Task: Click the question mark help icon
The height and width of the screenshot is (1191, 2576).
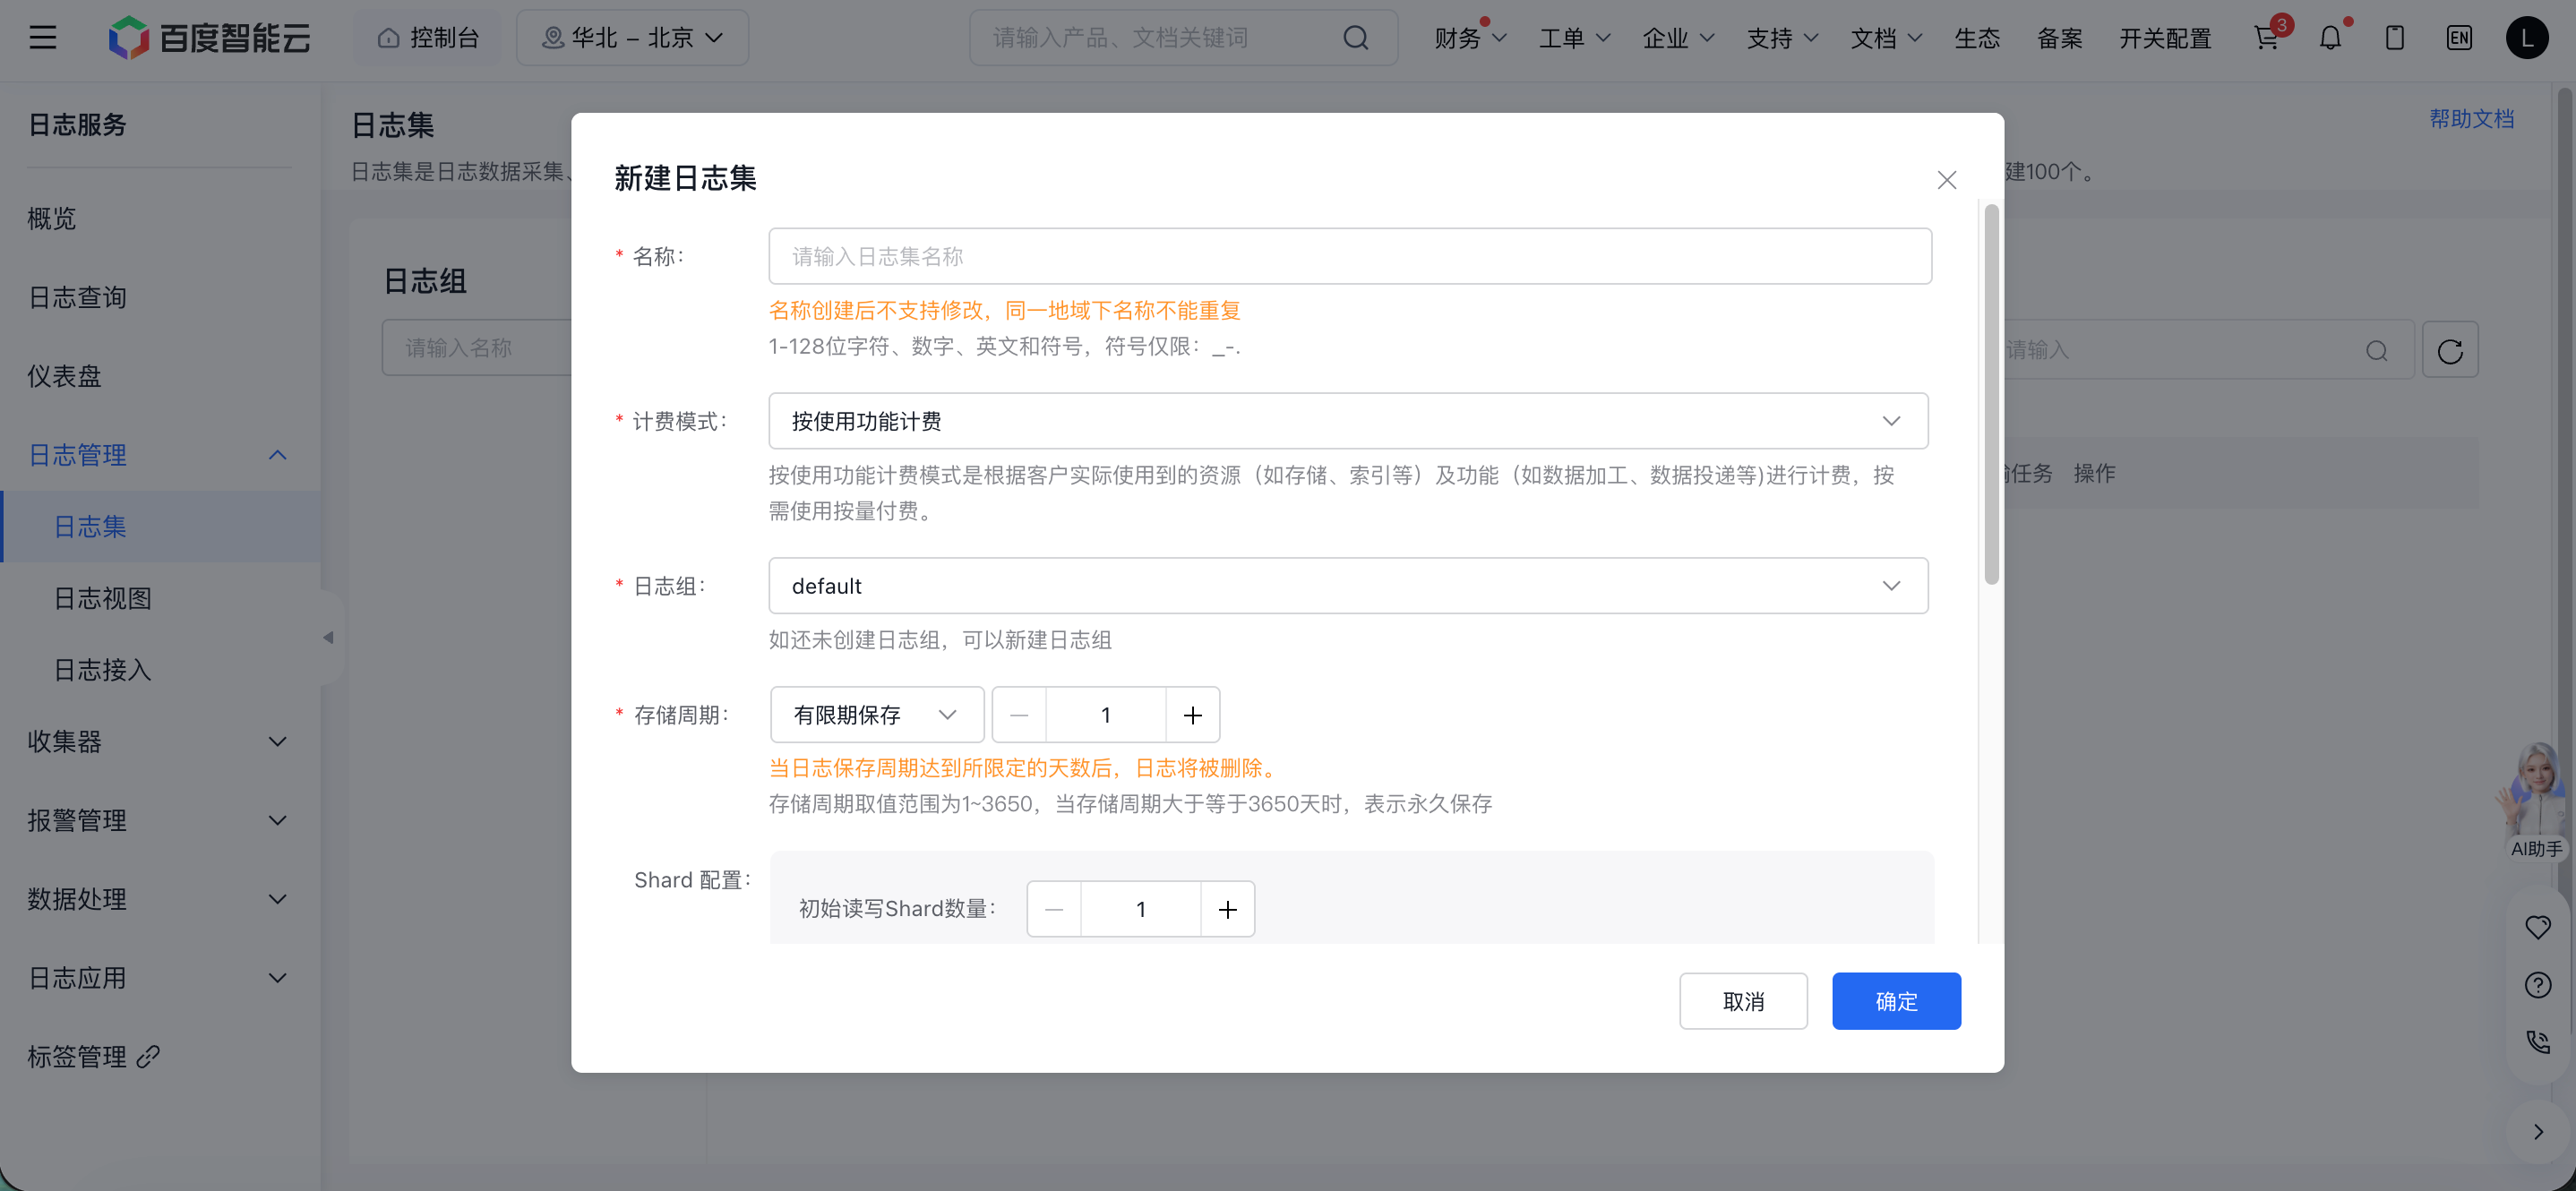Action: pyautogui.click(x=2537, y=985)
